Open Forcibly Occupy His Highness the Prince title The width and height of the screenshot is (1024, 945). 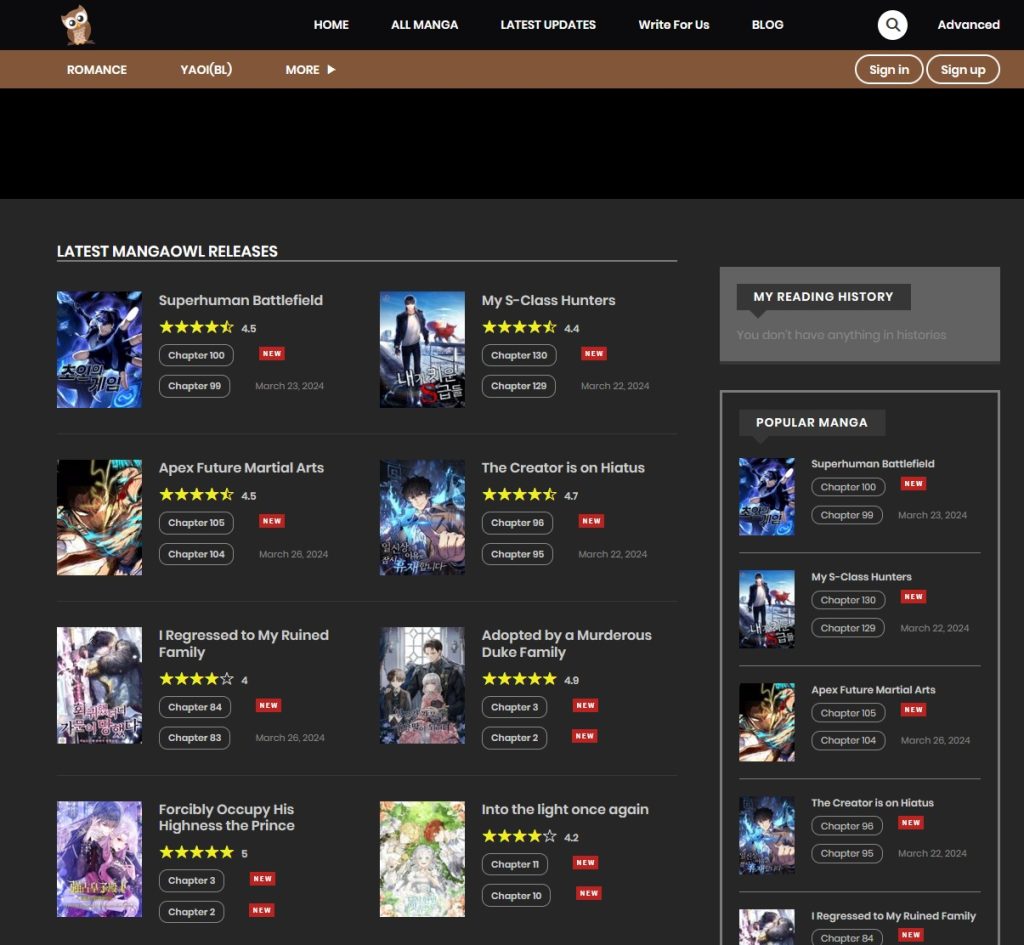(227, 817)
